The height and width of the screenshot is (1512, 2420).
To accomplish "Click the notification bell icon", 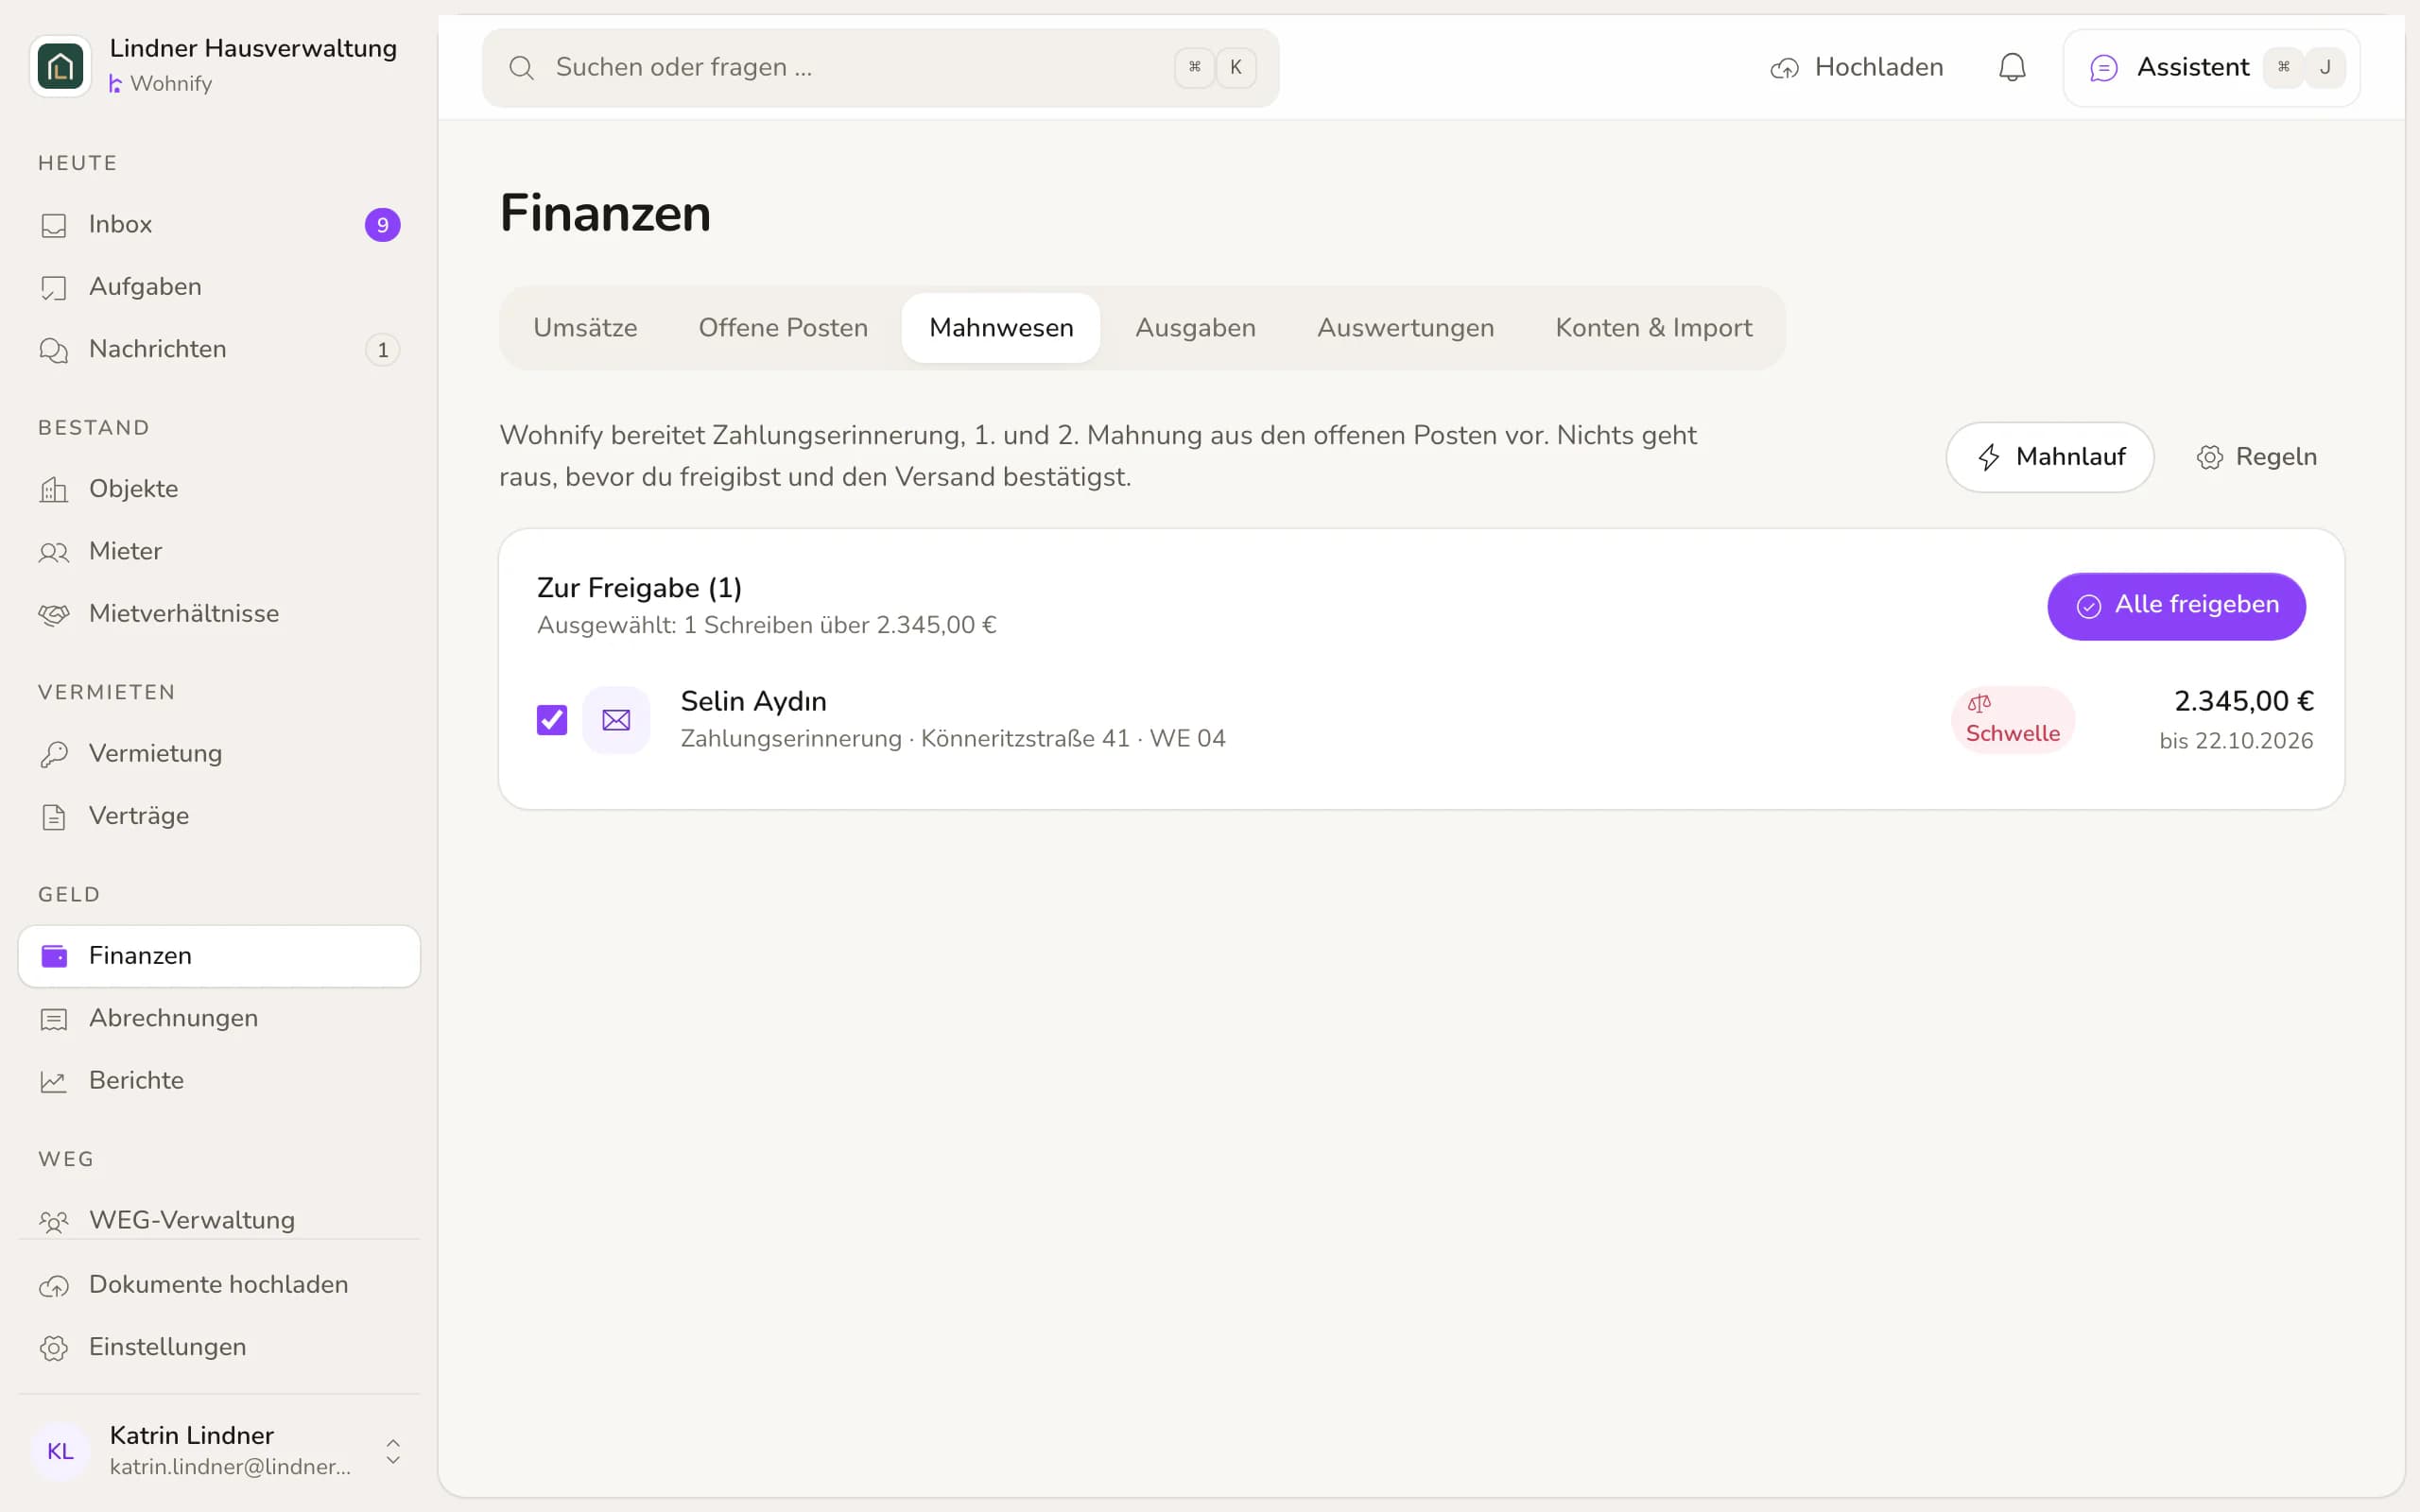I will point(2012,67).
